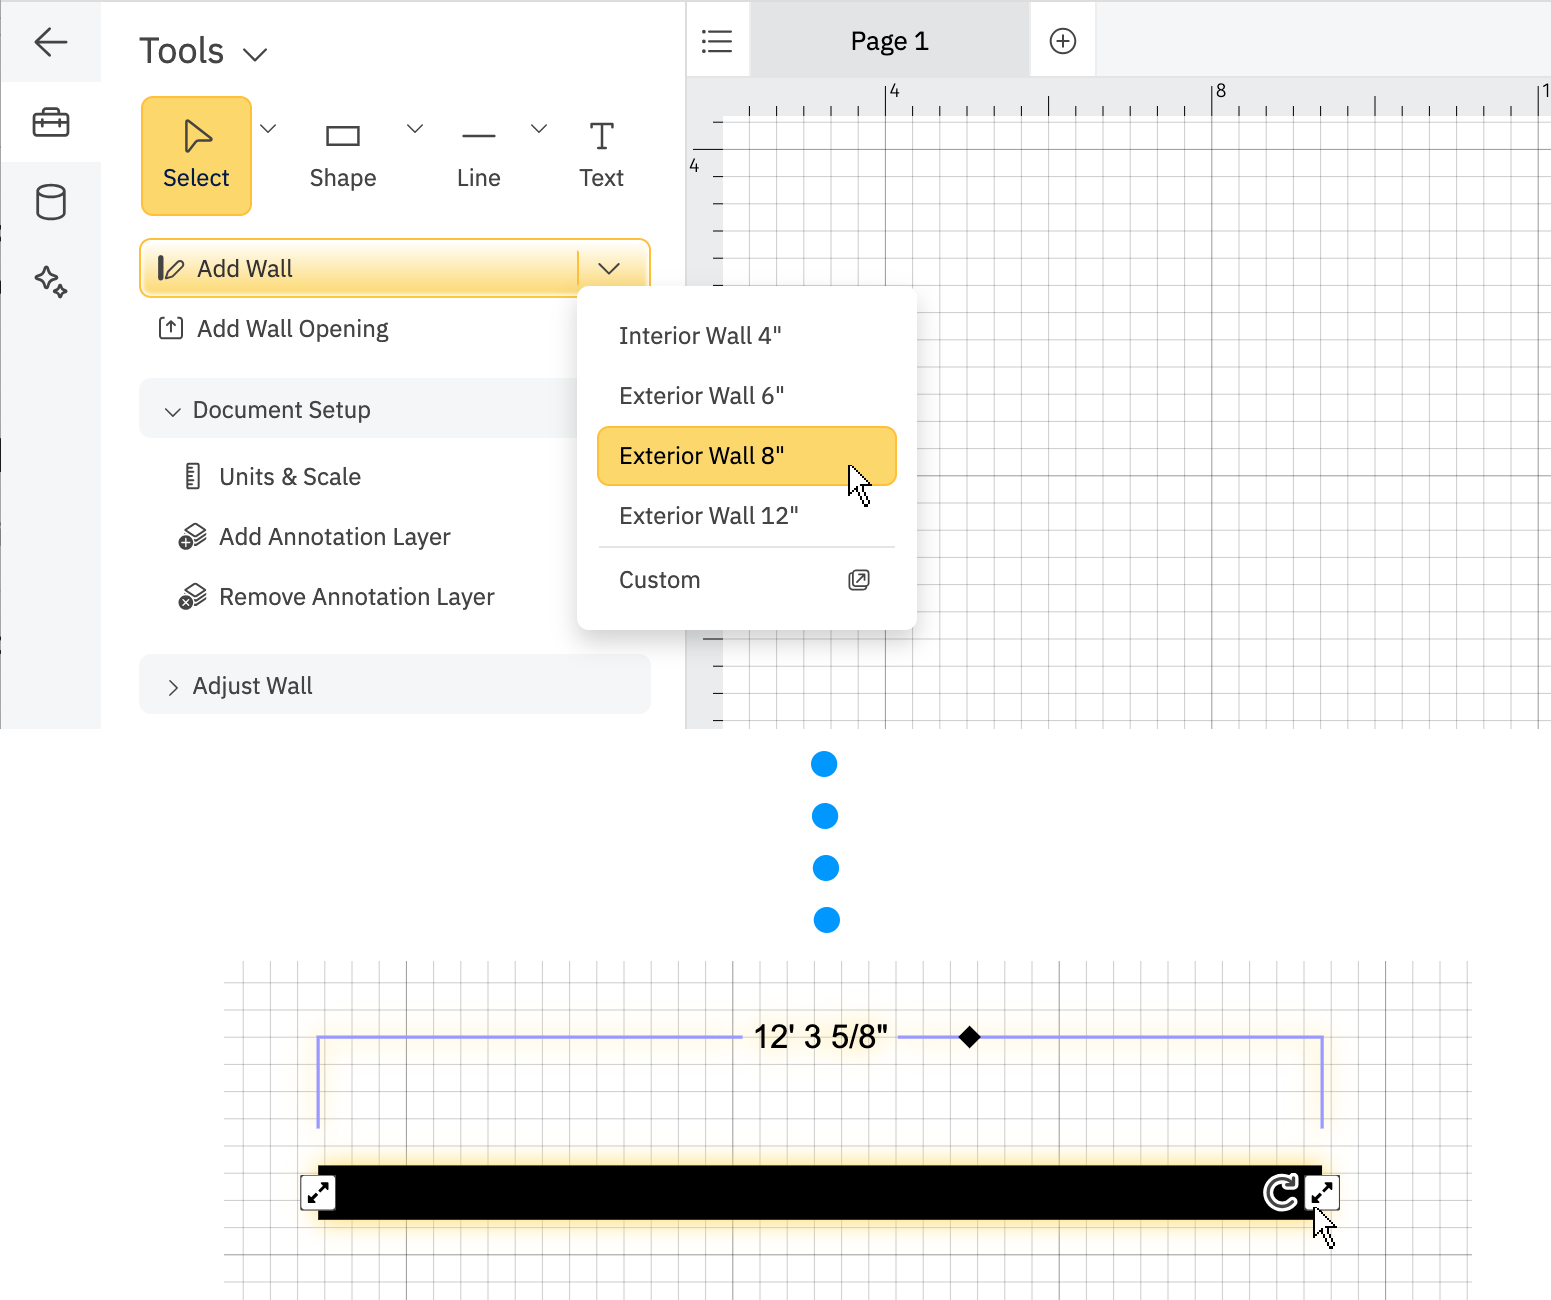1551x1300 pixels.
Task: Click the rotate handle on the wall
Action: pyautogui.click(x=1280, y=1192)
